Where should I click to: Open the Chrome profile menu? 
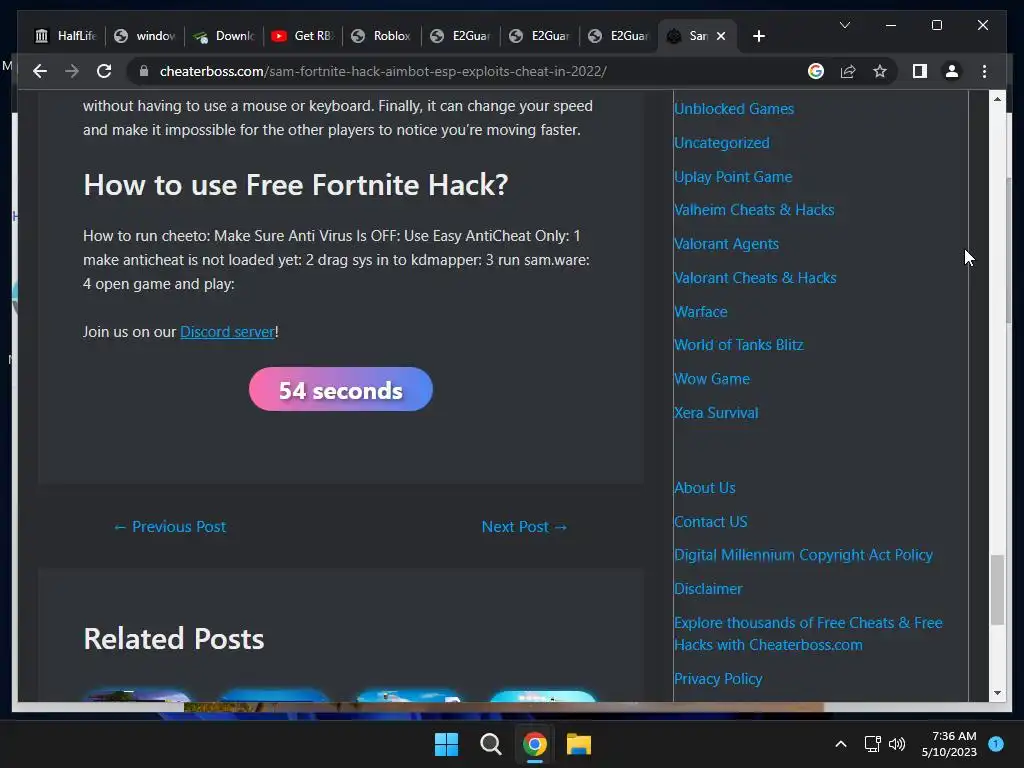point(952,71)
